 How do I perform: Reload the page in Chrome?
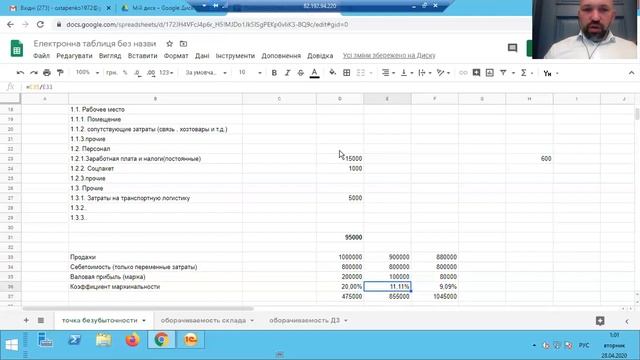[40, 24]
